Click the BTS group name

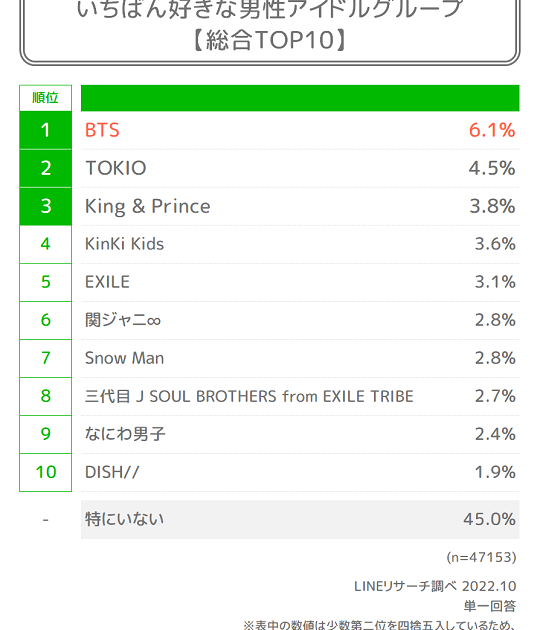[x=102, y=130]
